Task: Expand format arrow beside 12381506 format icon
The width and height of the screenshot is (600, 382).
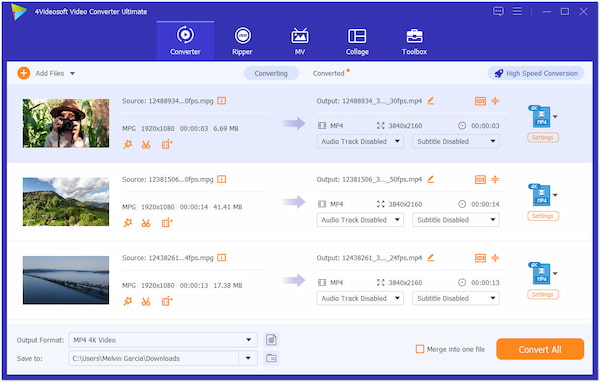Action: pyautogui.click(x=555, y=195)
